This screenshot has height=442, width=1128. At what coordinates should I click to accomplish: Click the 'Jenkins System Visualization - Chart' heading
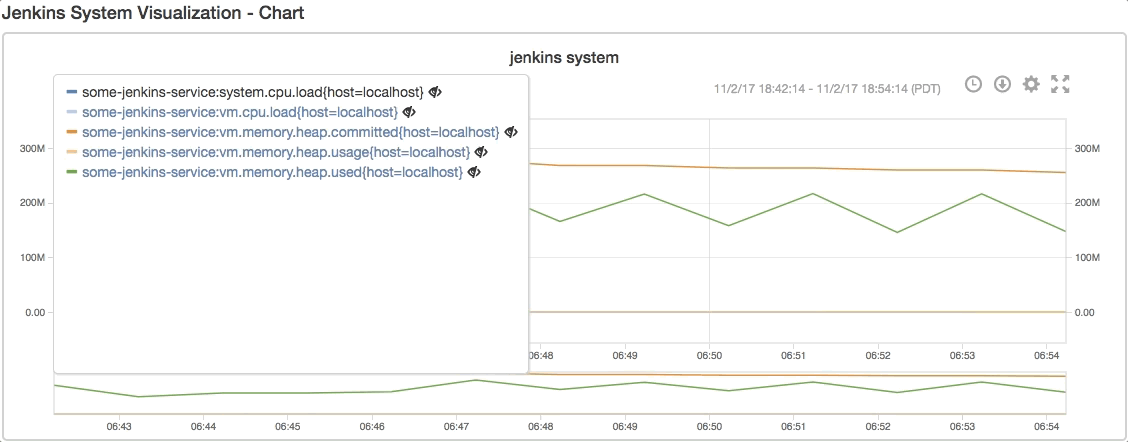tap(153, 13)
